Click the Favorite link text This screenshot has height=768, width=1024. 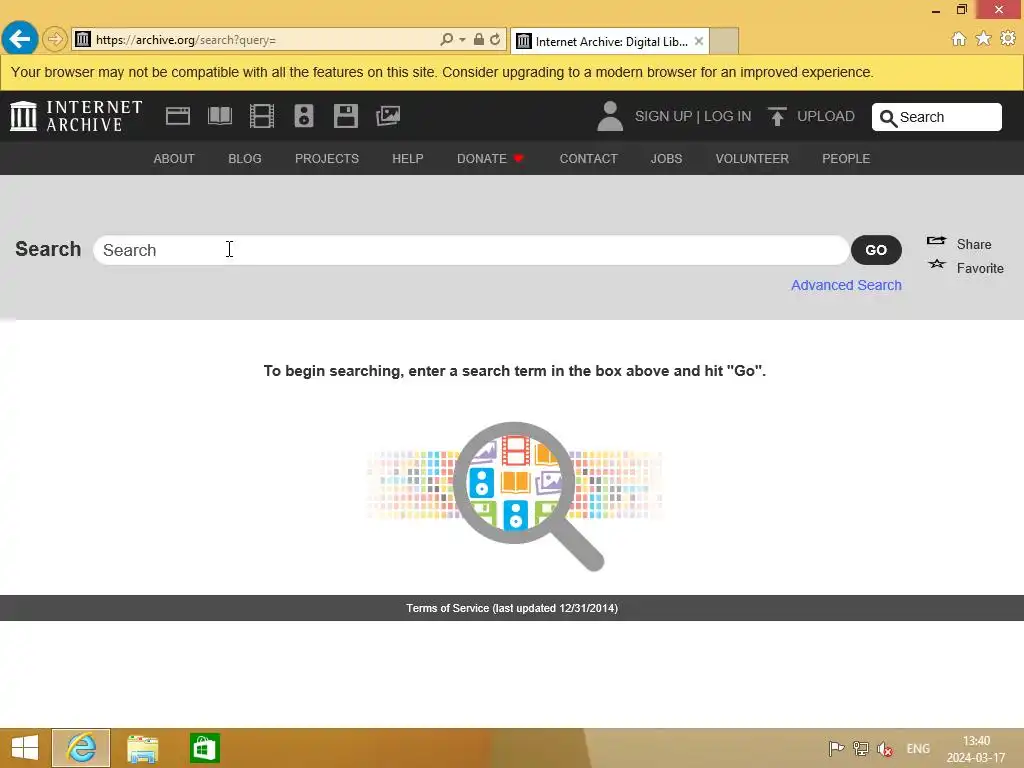tap(980, 268)
